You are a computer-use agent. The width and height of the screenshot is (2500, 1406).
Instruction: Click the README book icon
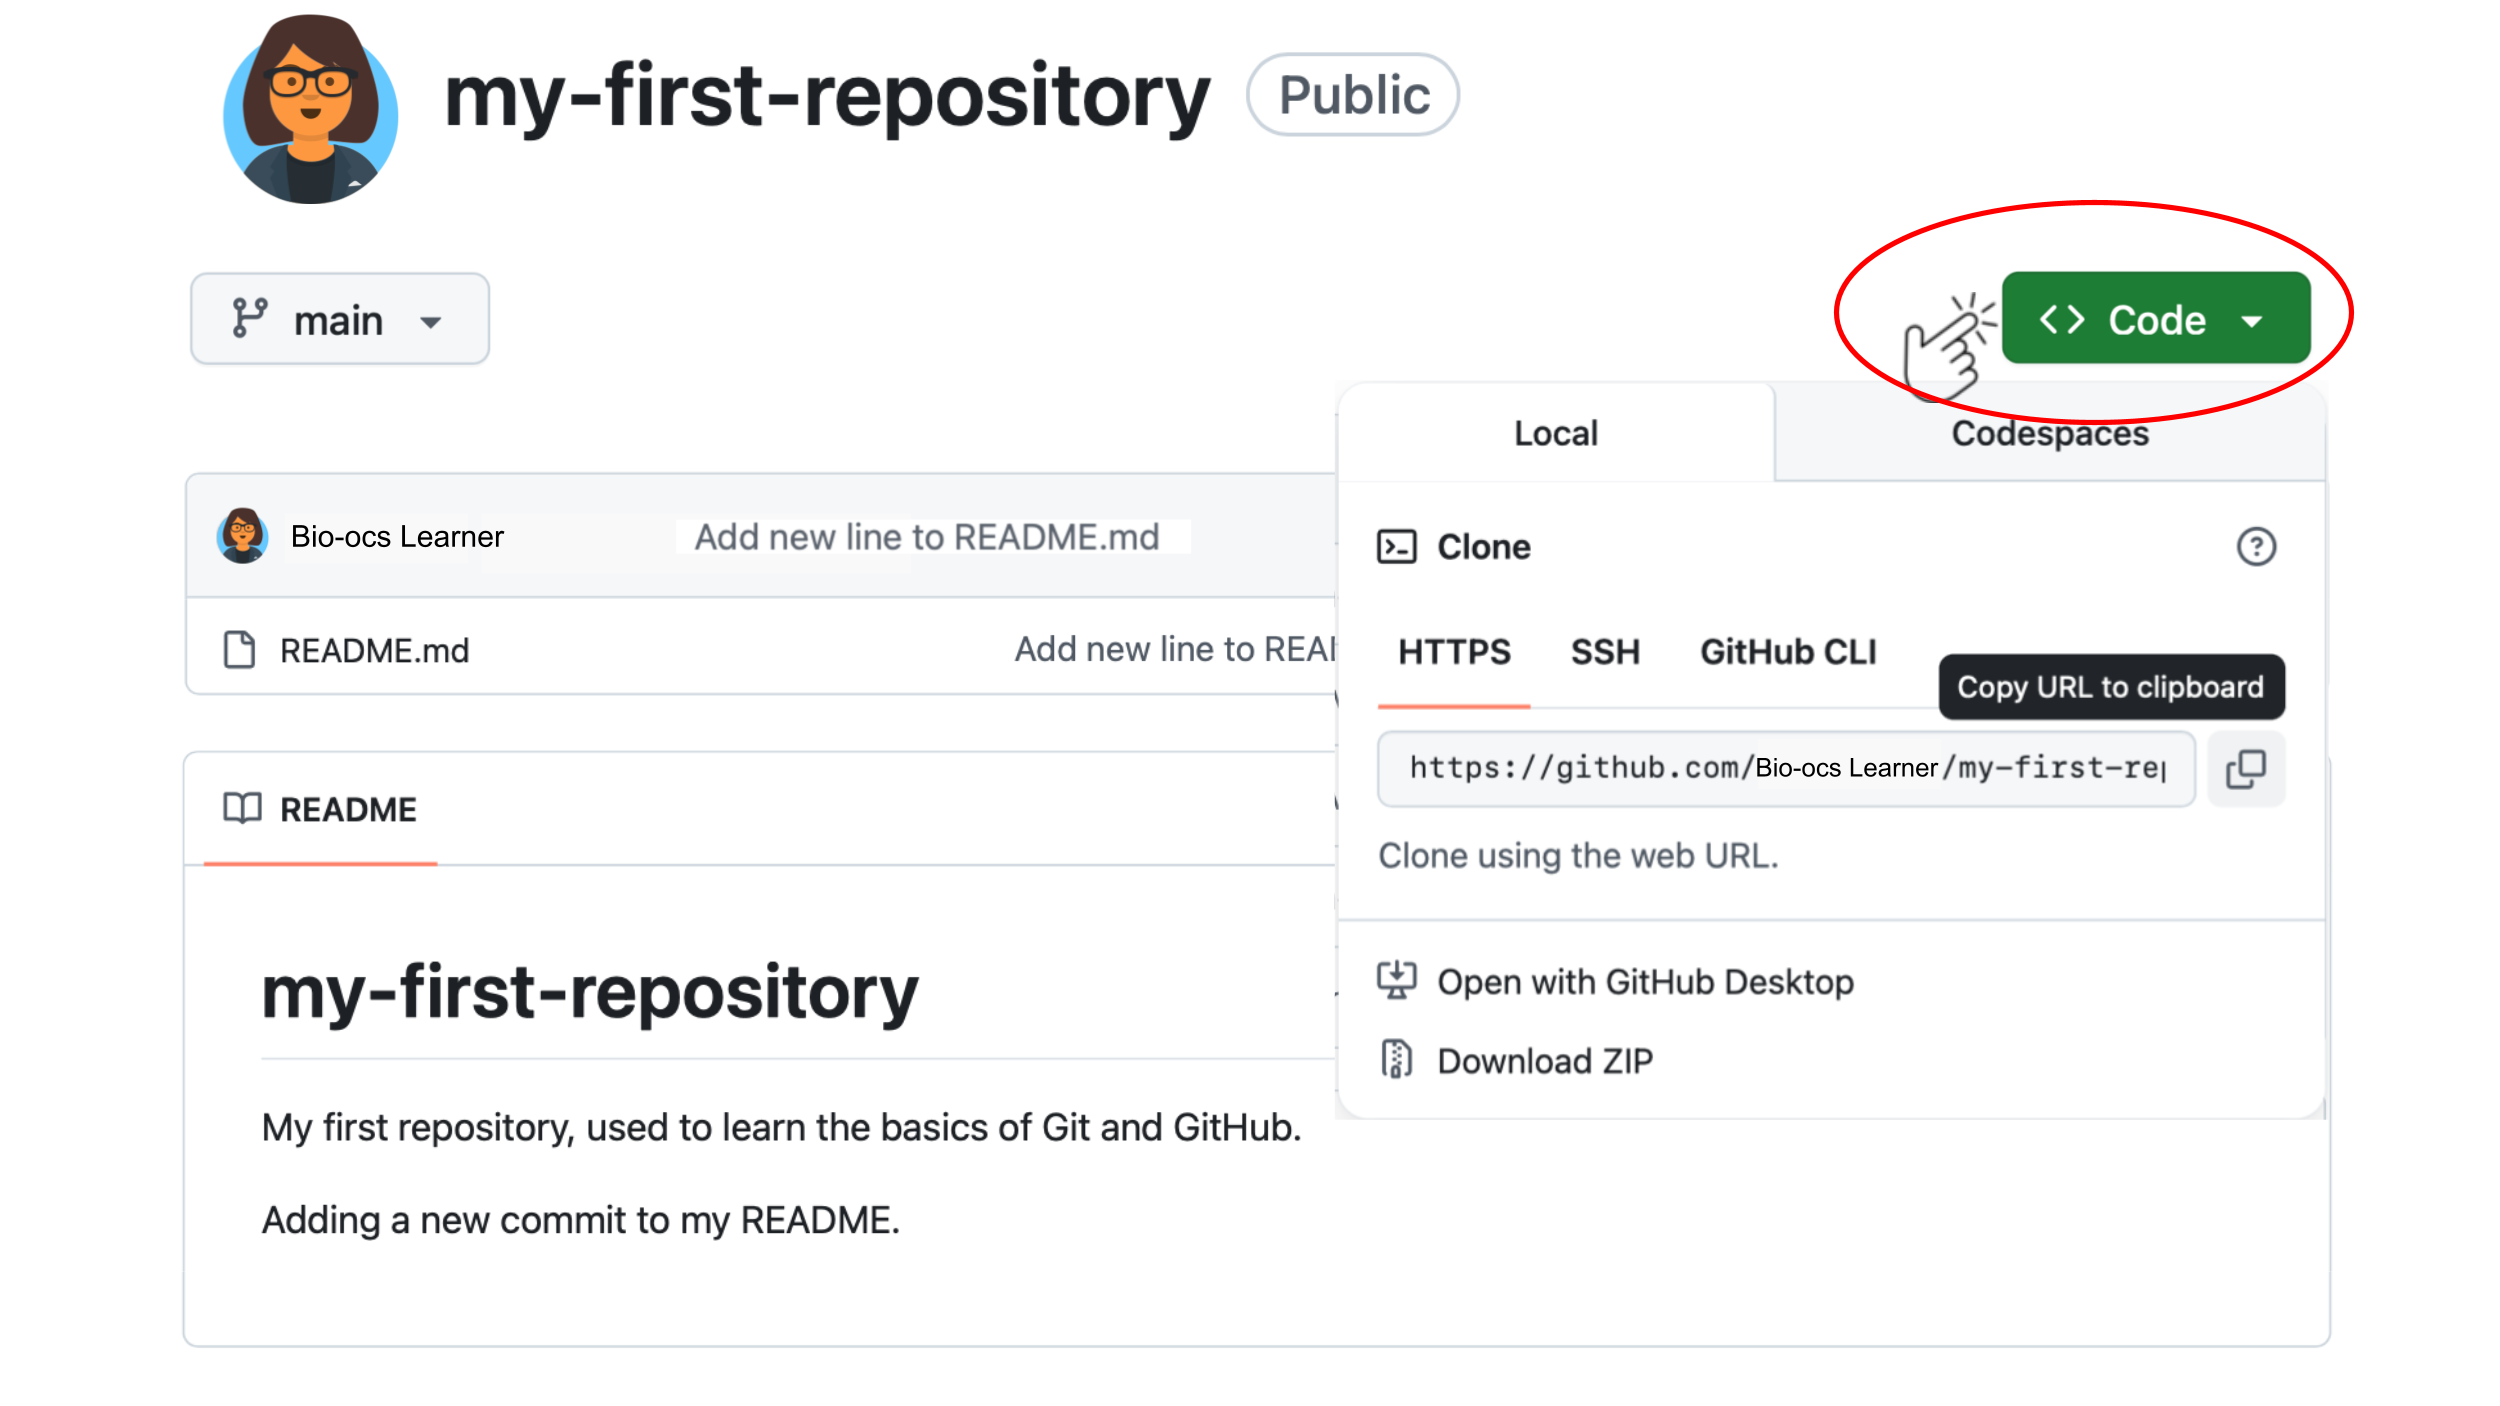[x=242, y=808]
